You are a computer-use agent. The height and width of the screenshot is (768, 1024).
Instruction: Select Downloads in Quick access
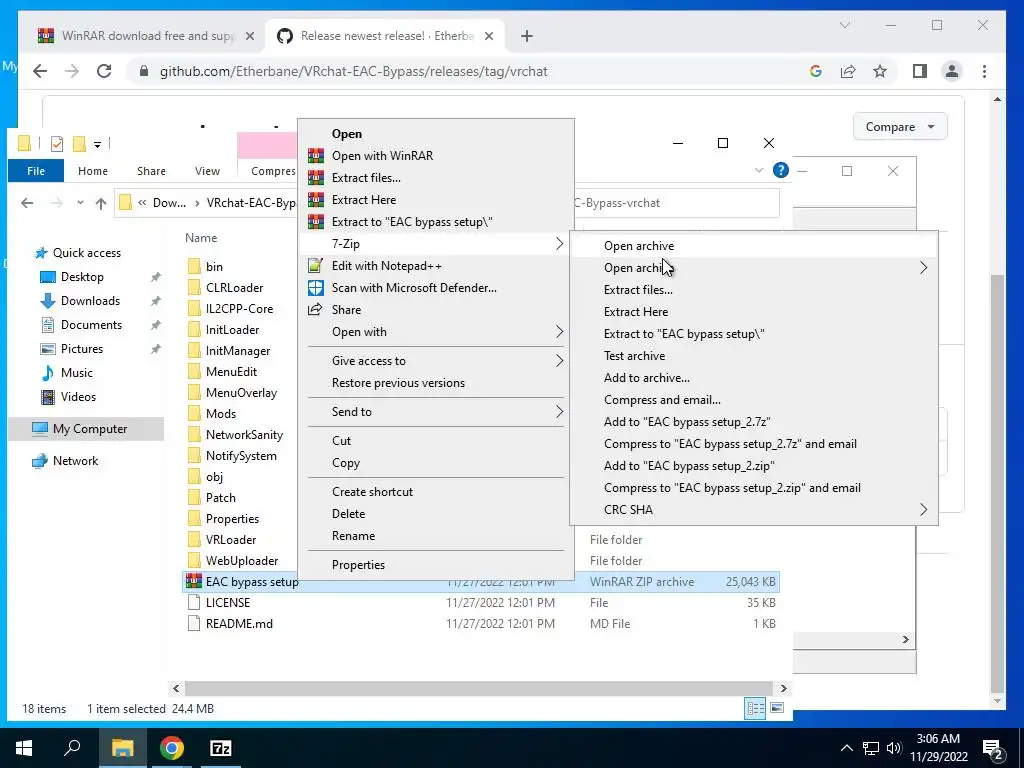[x=90, y=301]
